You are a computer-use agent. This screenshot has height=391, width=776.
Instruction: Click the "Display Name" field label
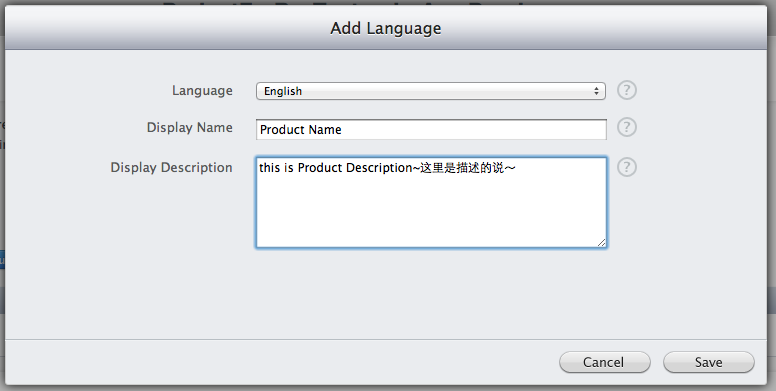(x=190, y=128)
